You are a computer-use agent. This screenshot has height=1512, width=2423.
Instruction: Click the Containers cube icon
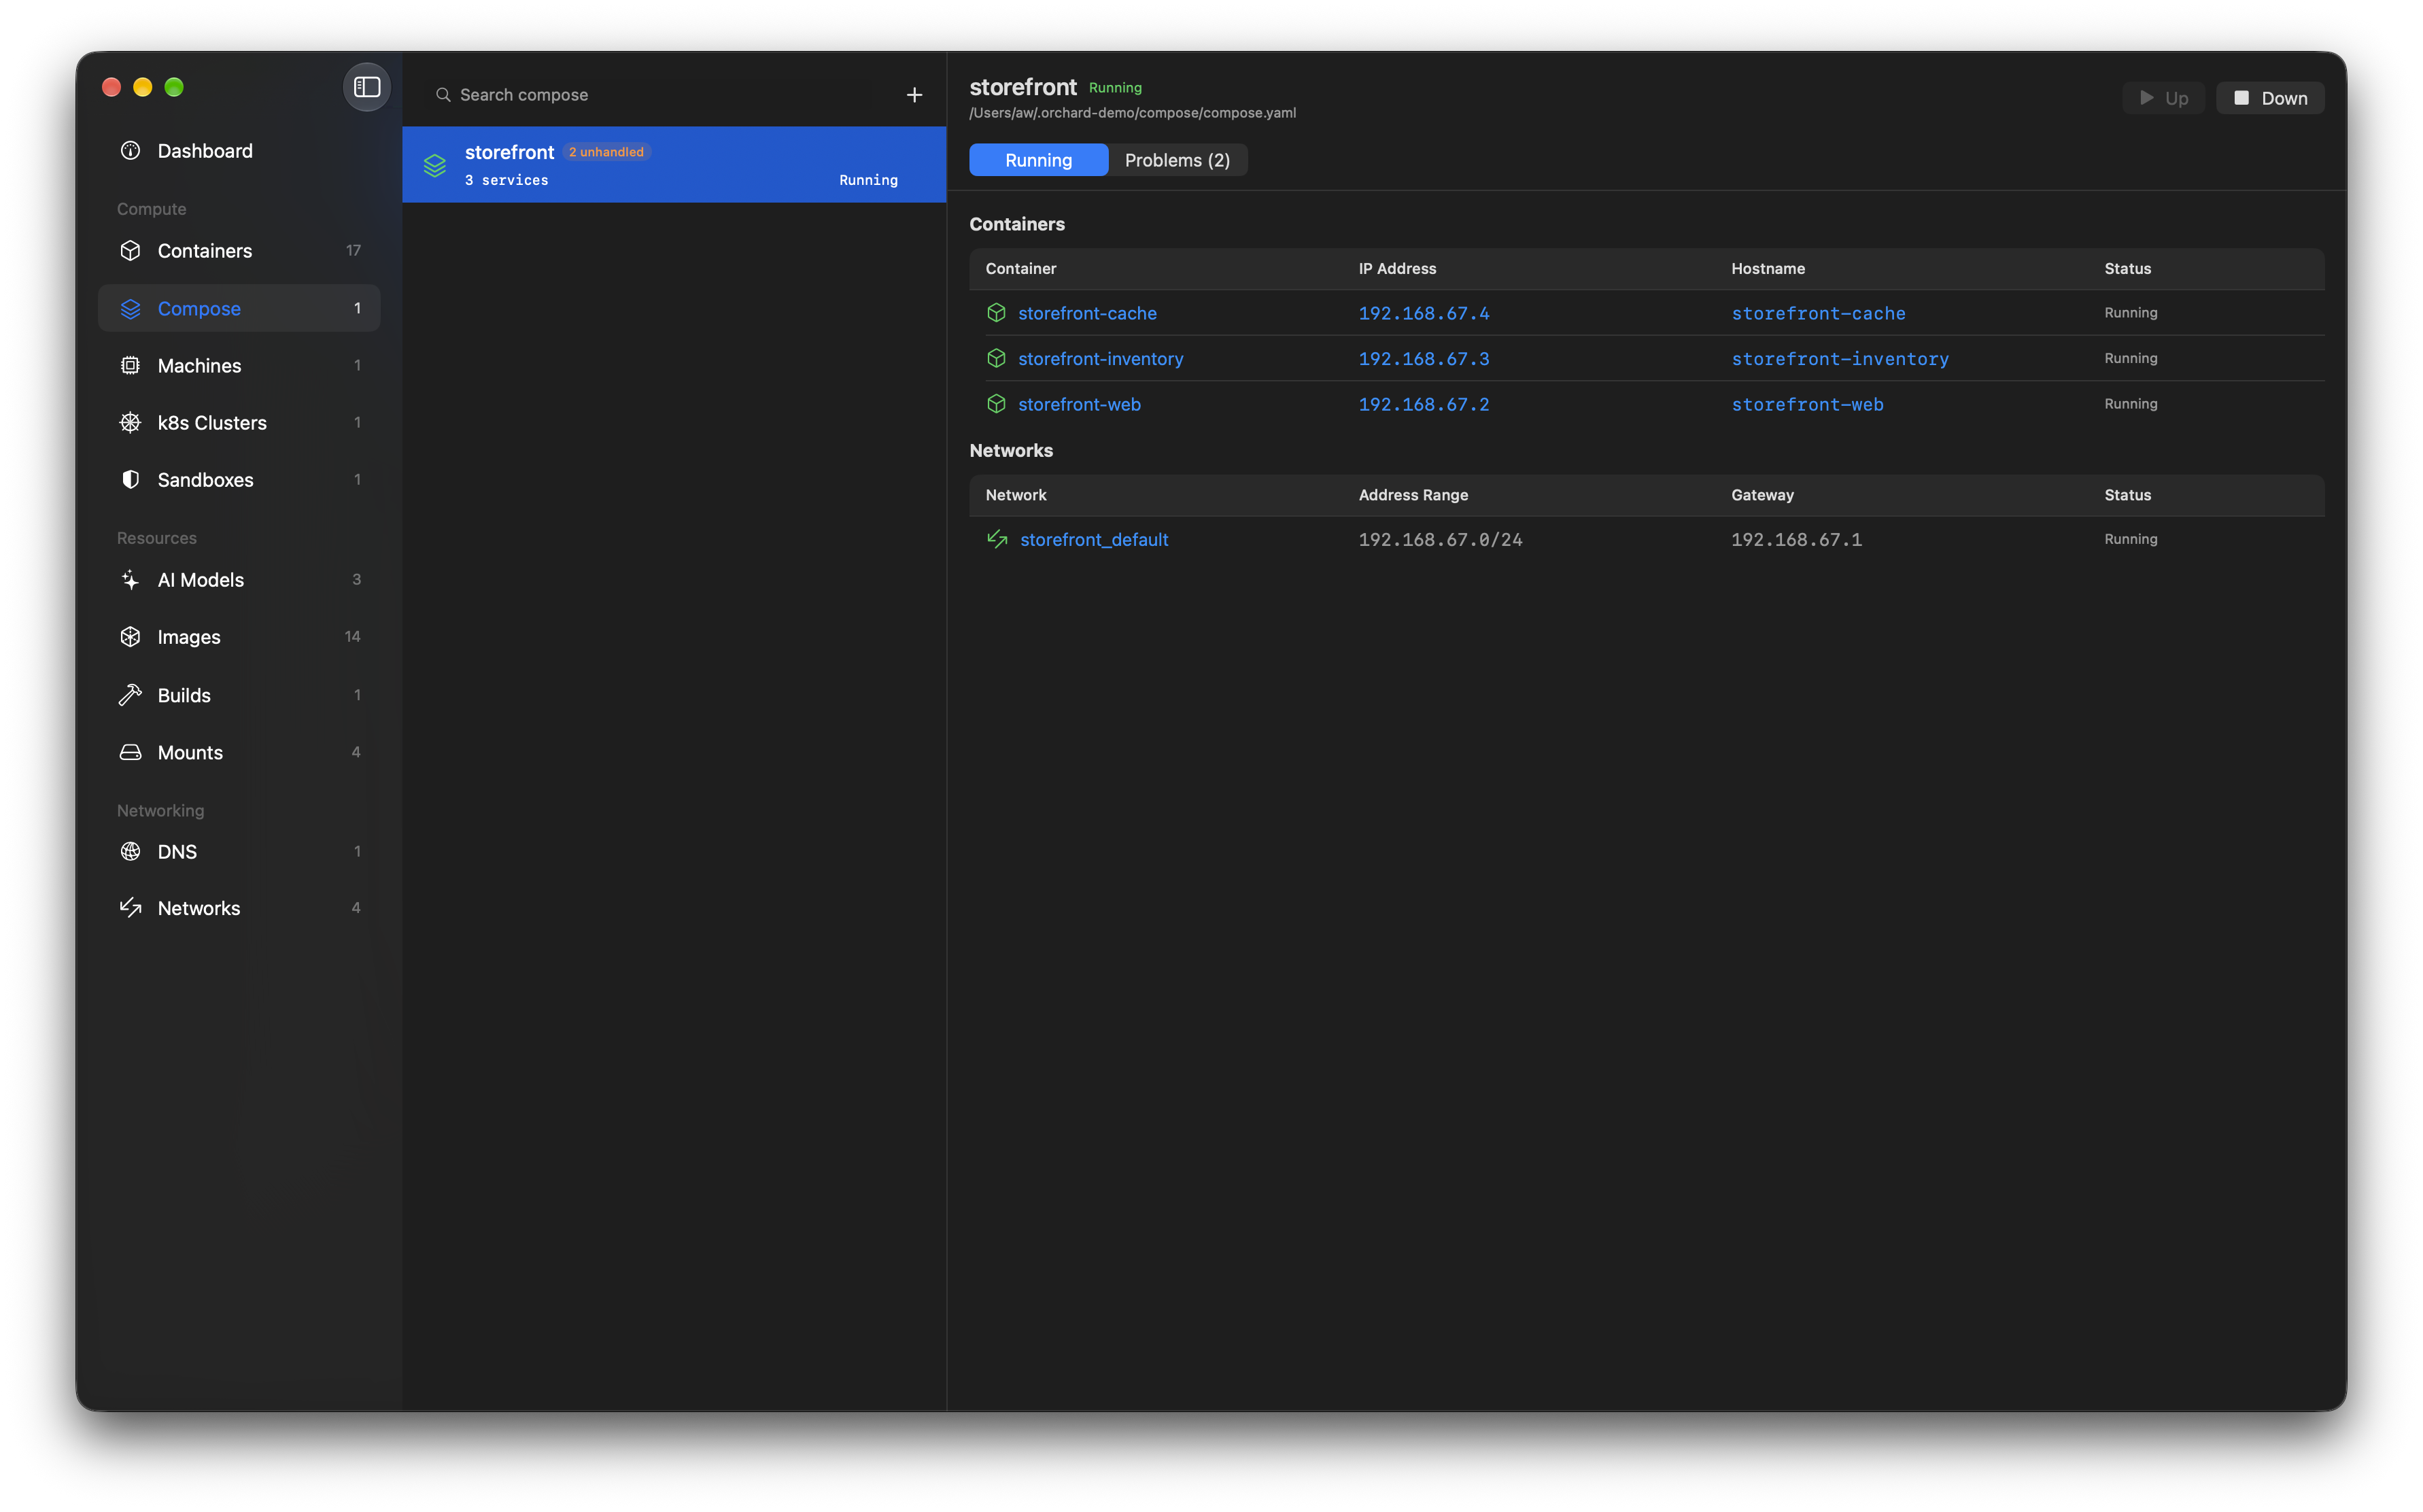point(130,251)
